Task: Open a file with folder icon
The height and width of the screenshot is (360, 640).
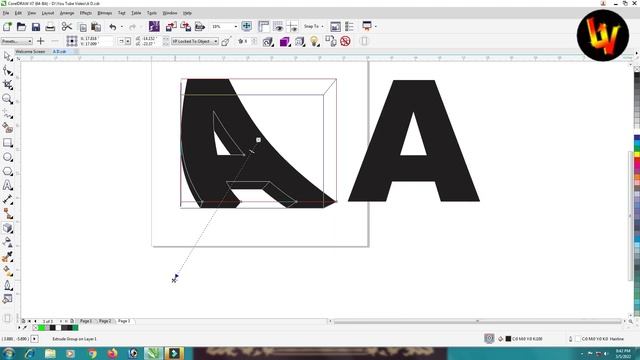Action: [x=21, y=27]
